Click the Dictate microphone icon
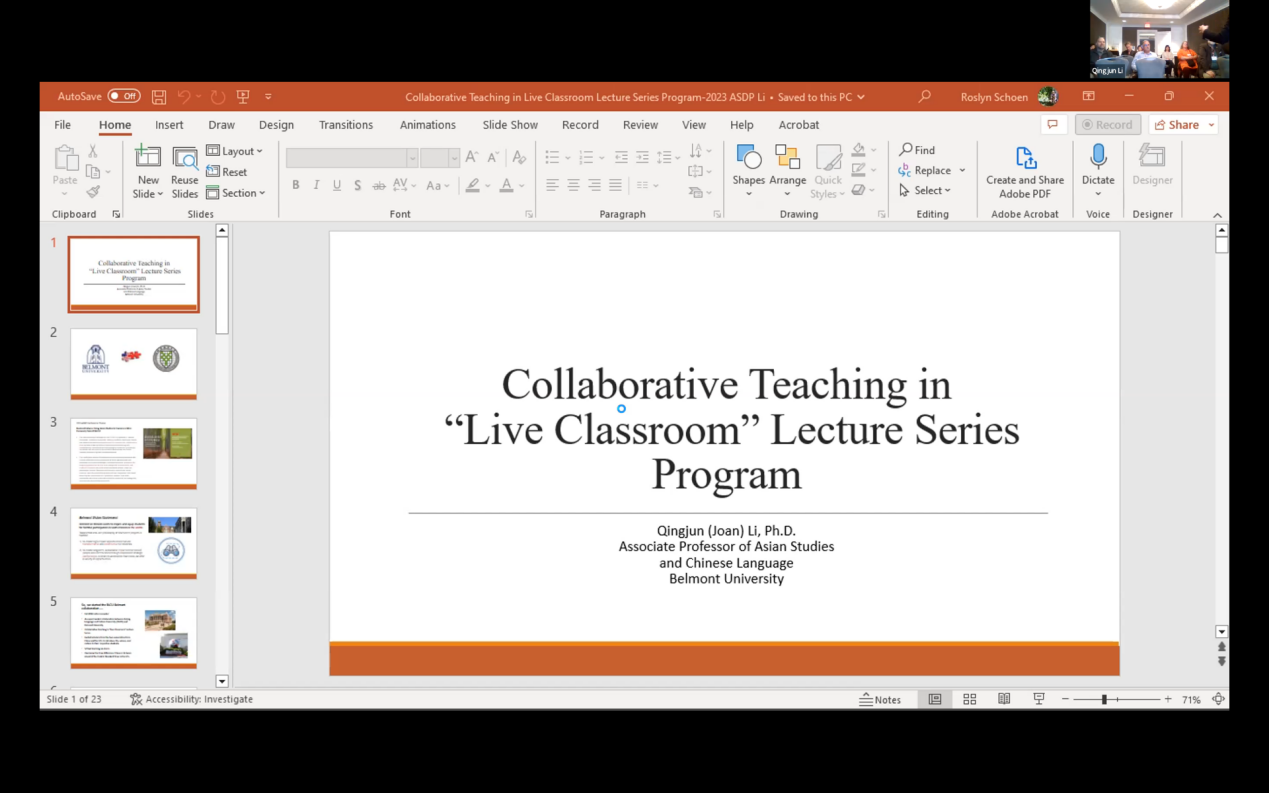Viewport: 1269px width, 793px height. (1097, 157)
